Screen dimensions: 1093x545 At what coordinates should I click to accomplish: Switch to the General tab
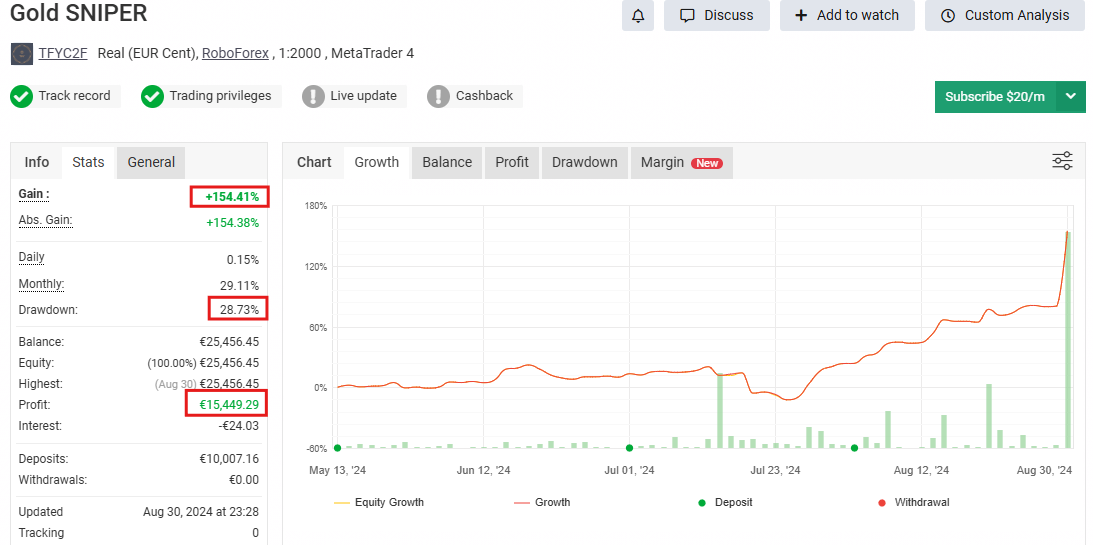click(x=151, y=162)
